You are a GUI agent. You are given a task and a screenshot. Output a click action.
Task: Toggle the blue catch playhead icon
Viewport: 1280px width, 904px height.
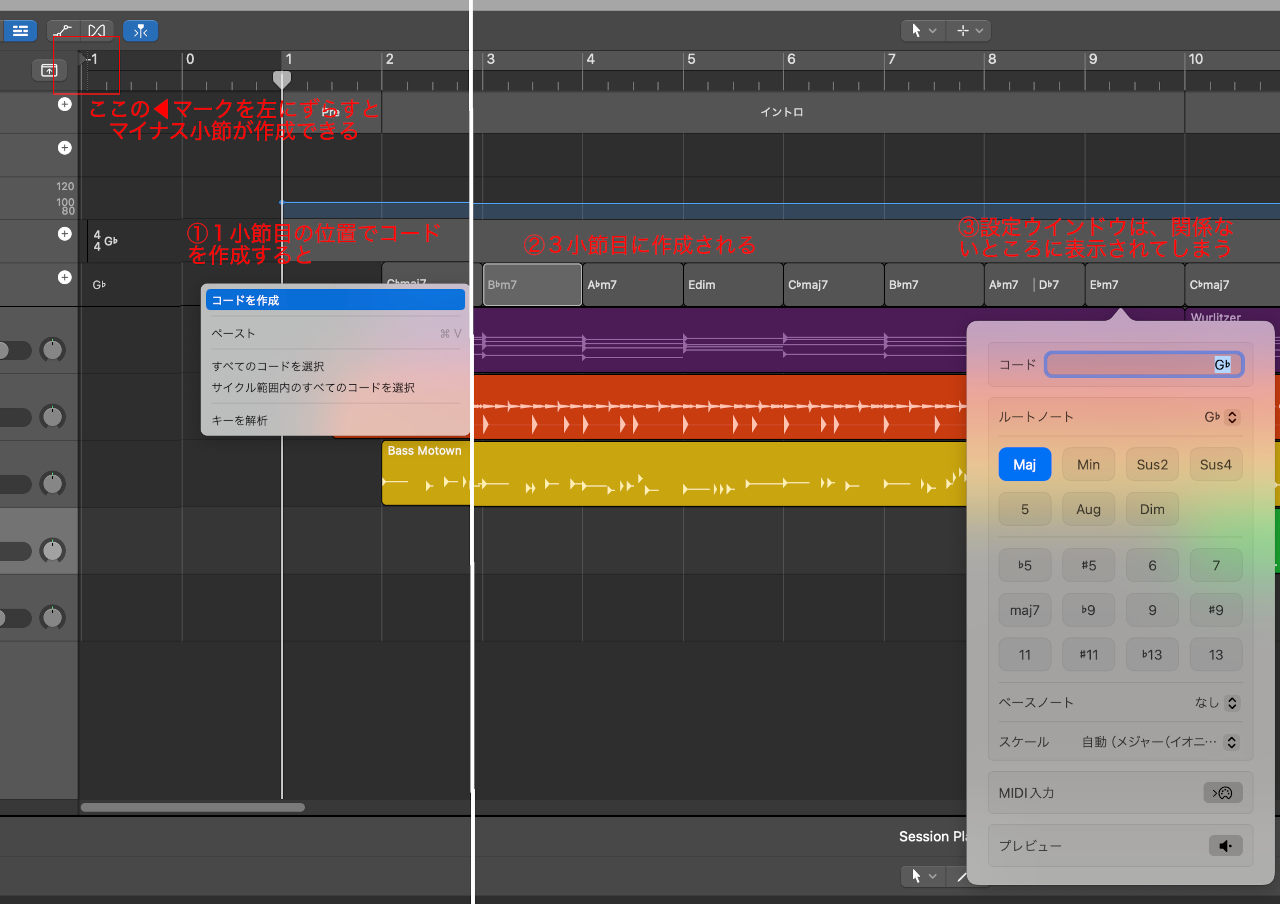tap(141, 31)
